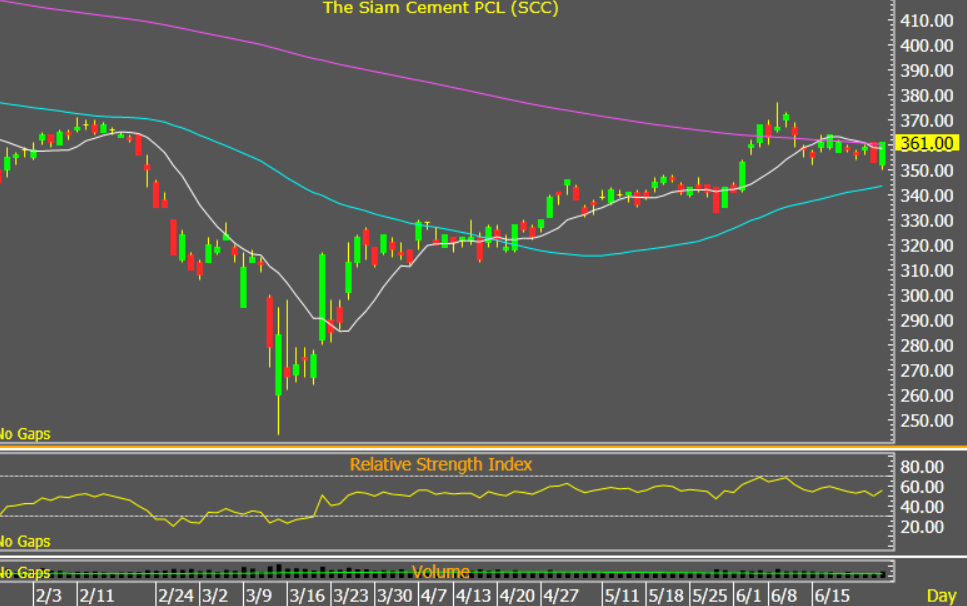The height and width of the screenshot is (606, 967).
Task: Select the 250.00 price axis label
Action: [927, 421]
